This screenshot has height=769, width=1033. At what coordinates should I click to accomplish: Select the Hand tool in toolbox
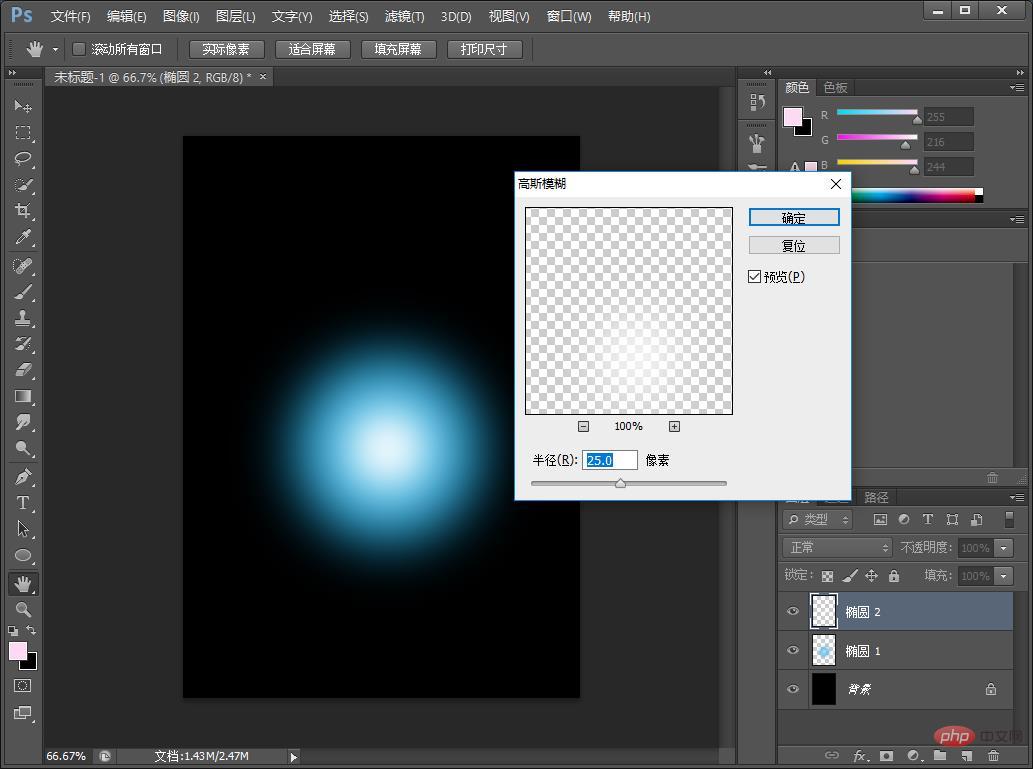[x=23, y=584]
